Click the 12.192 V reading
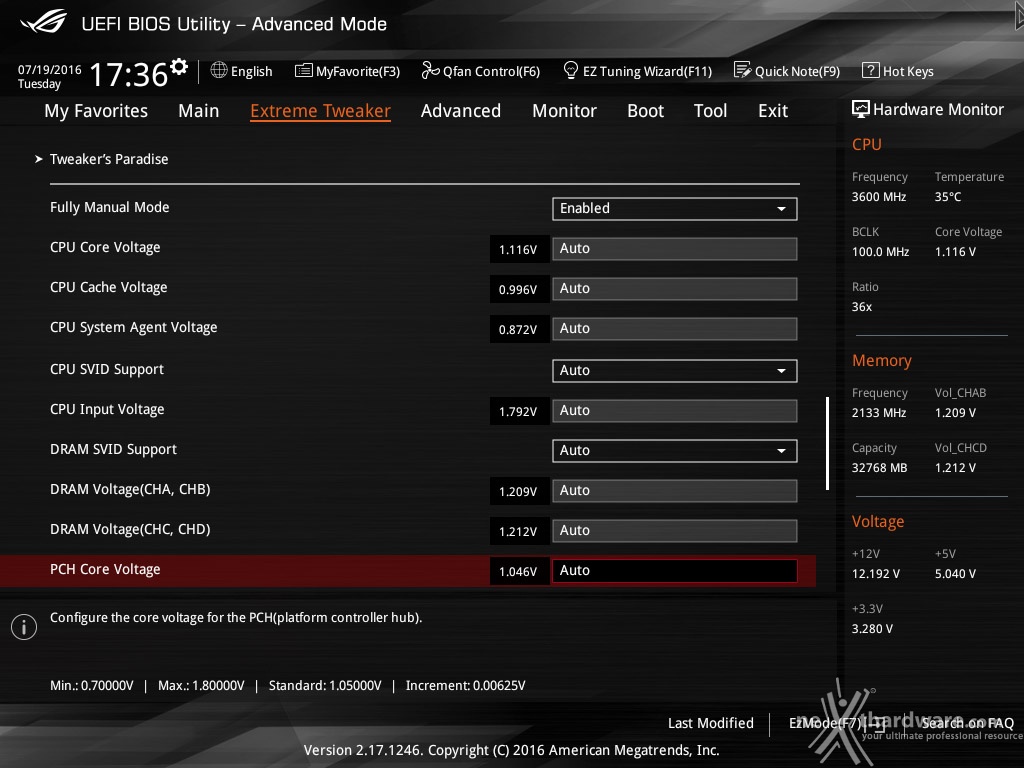The height and width of the screenshot is (768, 1024). (876, 573)
